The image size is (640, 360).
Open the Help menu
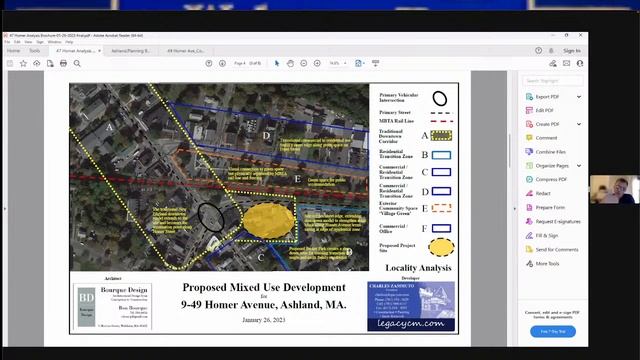69,42
